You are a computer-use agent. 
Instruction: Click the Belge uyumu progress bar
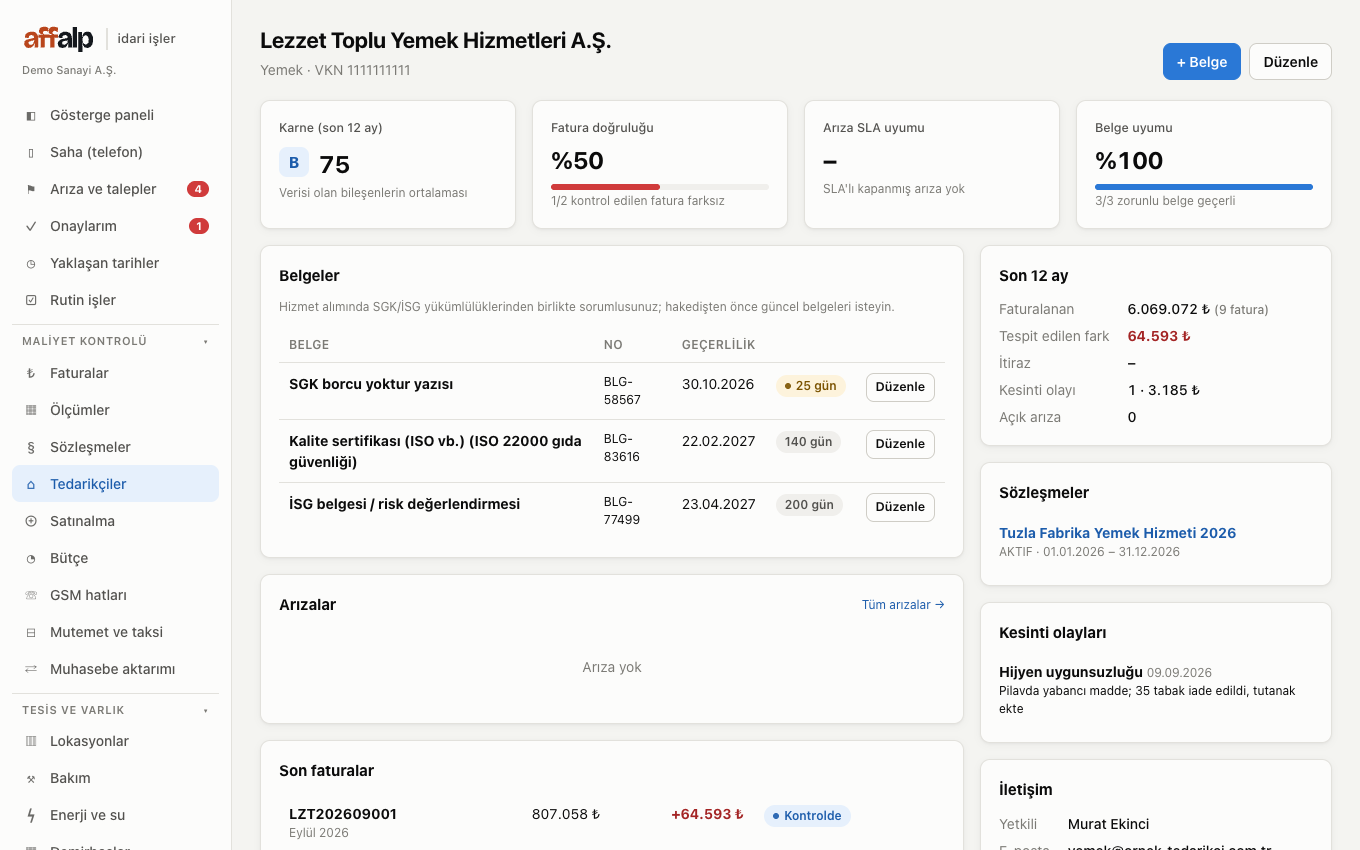tap(1204, 187)
